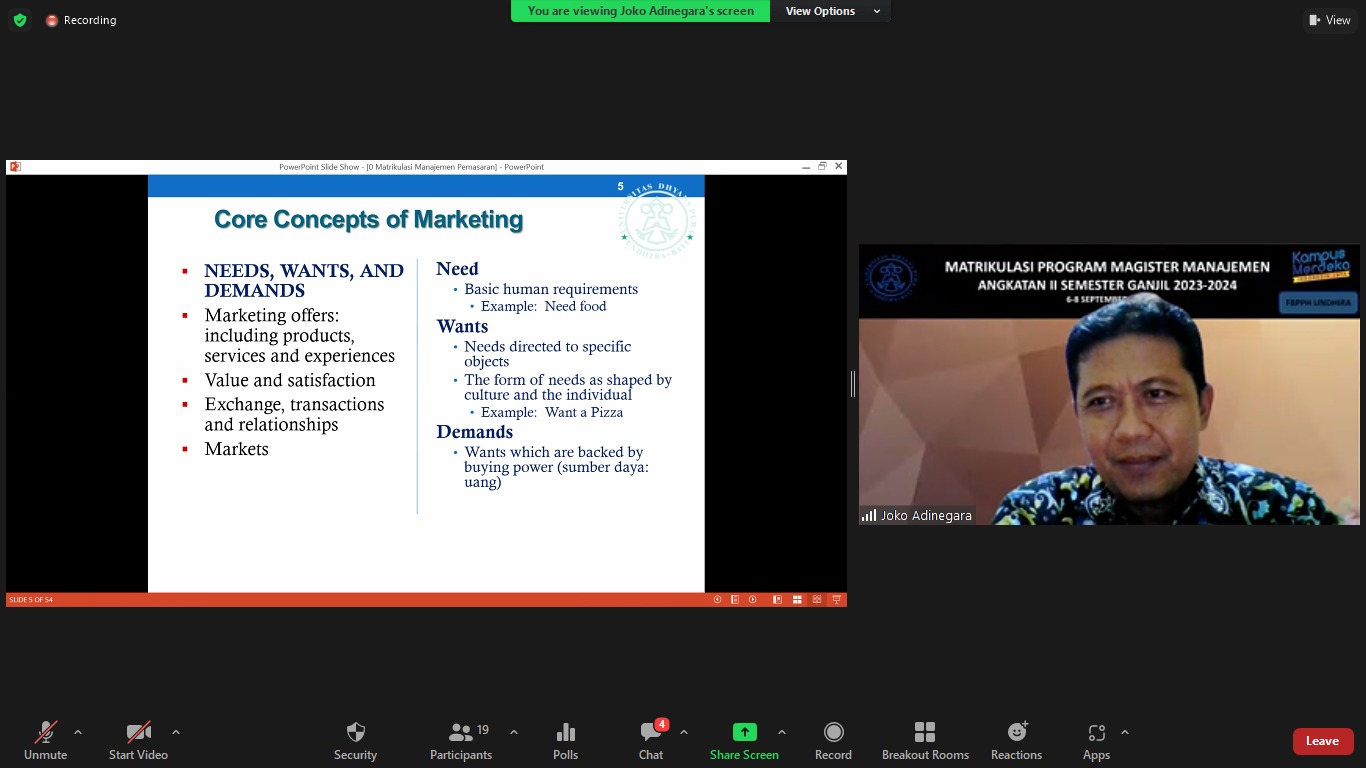Open the Reactions menu

click(1016, 741)
